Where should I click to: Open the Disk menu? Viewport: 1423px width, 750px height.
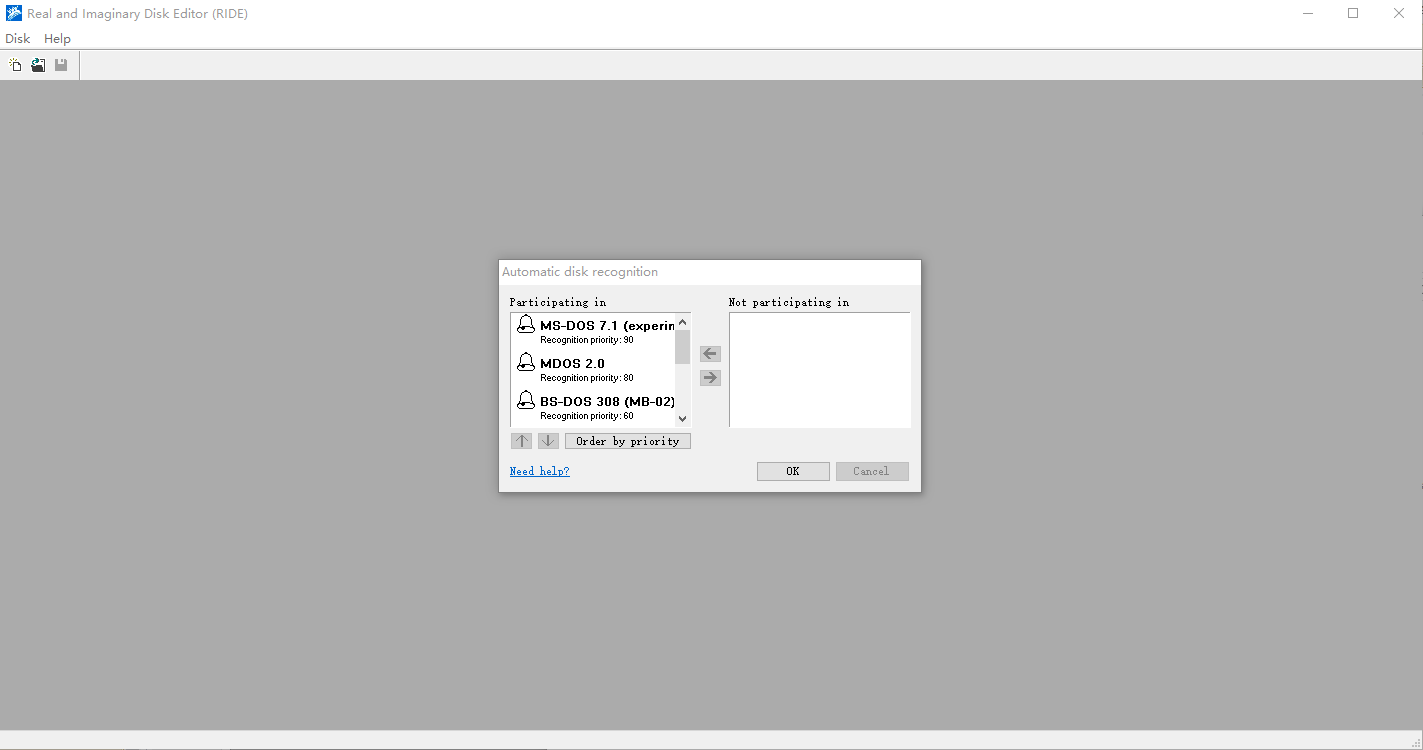[18, 39]
